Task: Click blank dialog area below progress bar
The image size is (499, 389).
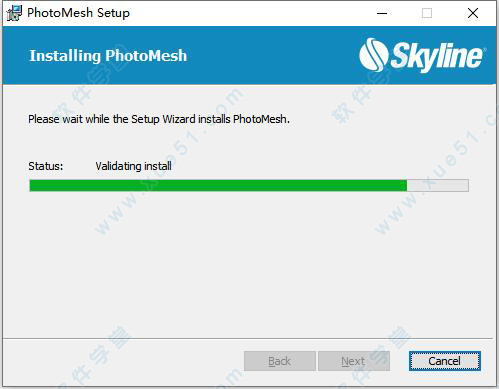Action: coord(248,263)
